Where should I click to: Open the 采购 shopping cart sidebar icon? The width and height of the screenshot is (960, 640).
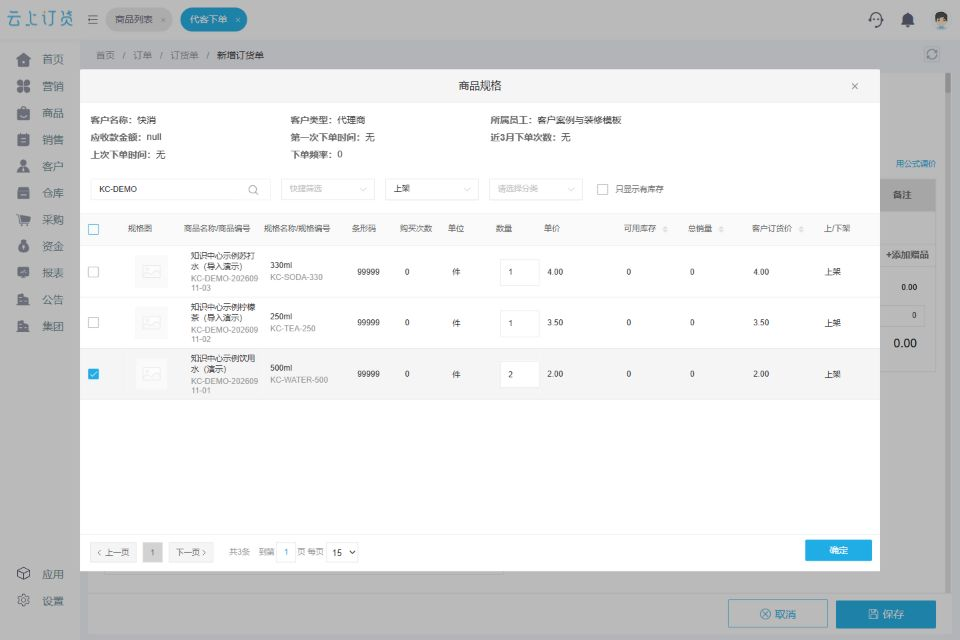23,220
